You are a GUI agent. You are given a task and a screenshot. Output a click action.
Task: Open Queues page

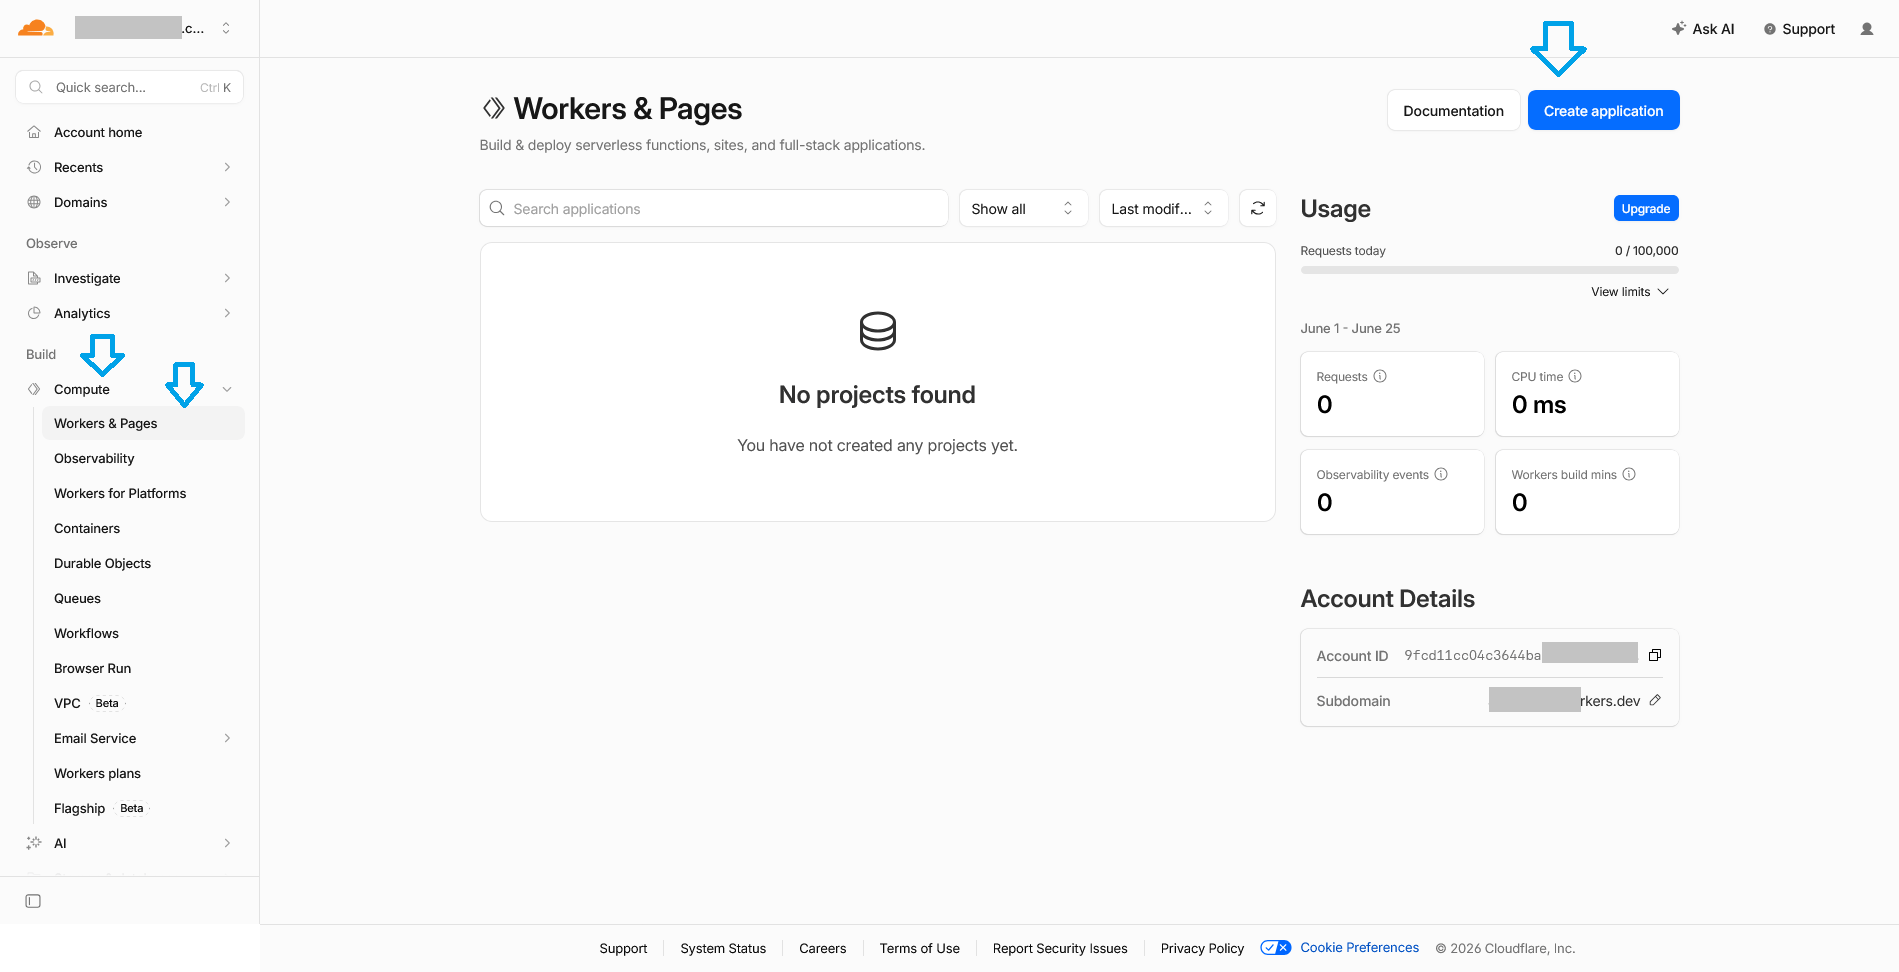tap(77, 598)
